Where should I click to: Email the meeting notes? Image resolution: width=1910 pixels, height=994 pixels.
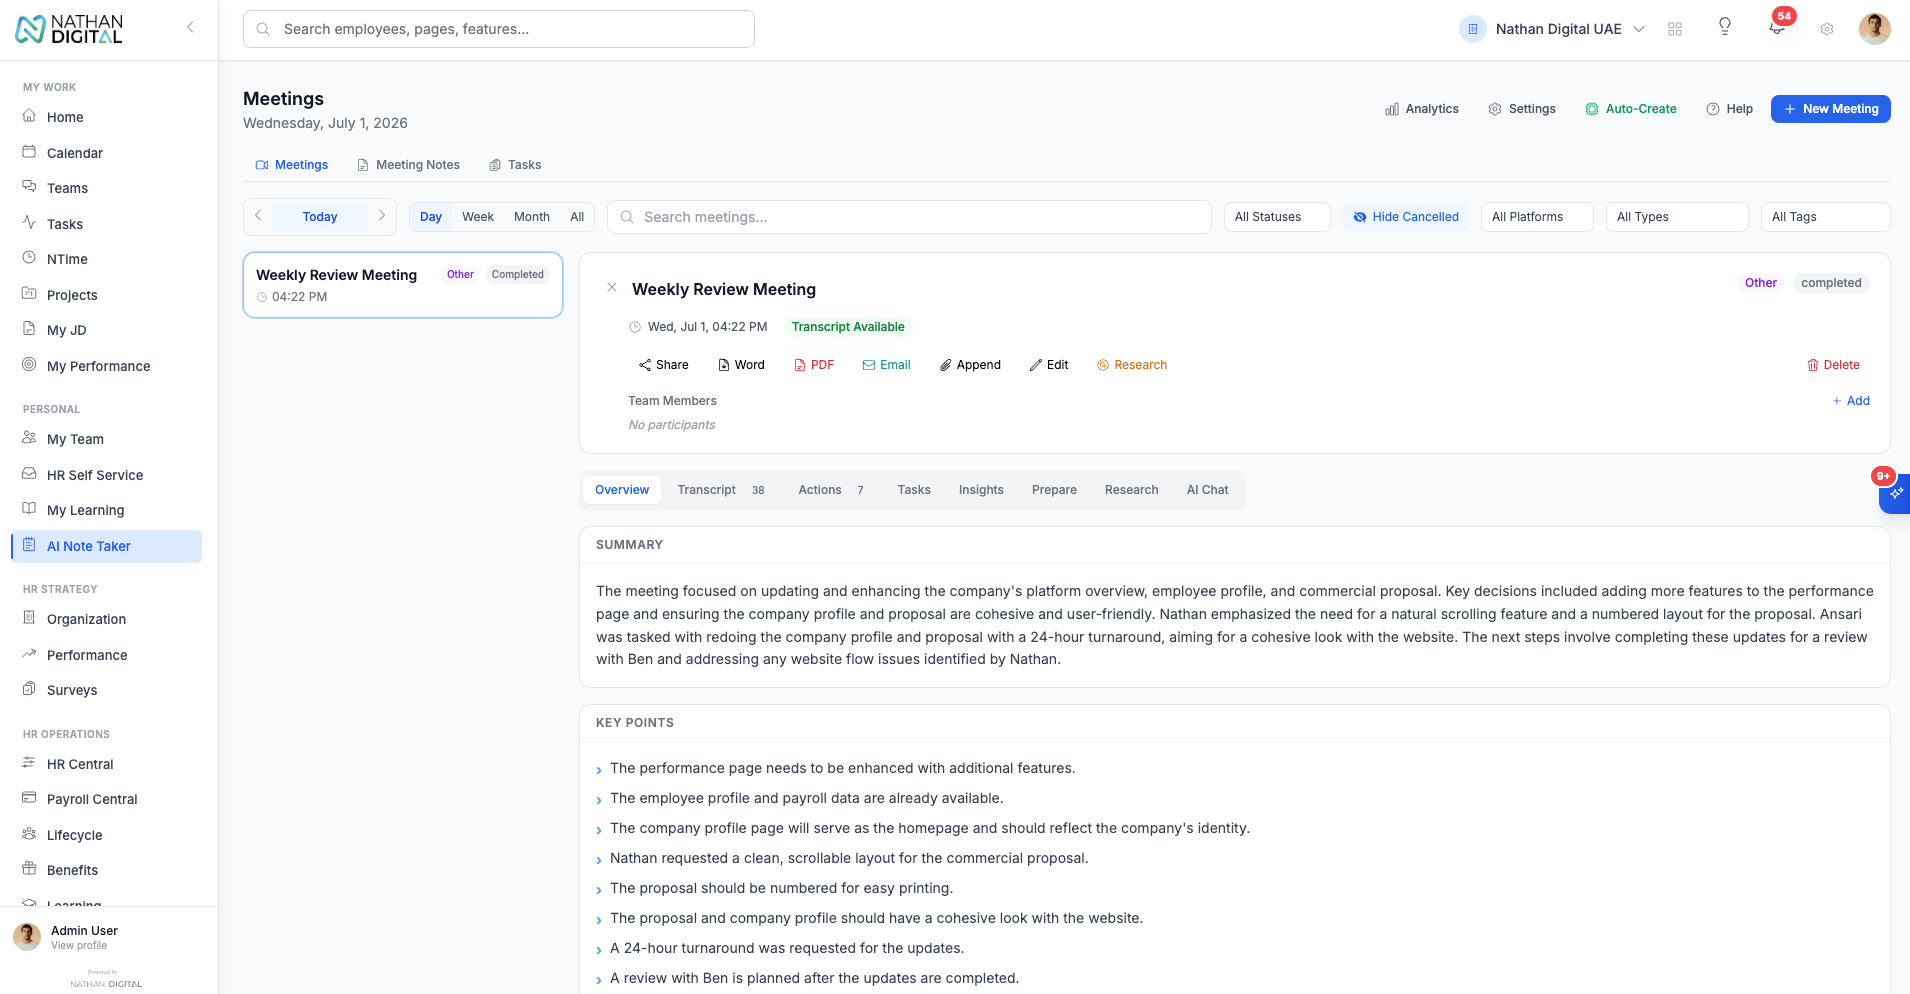[886, 365]
